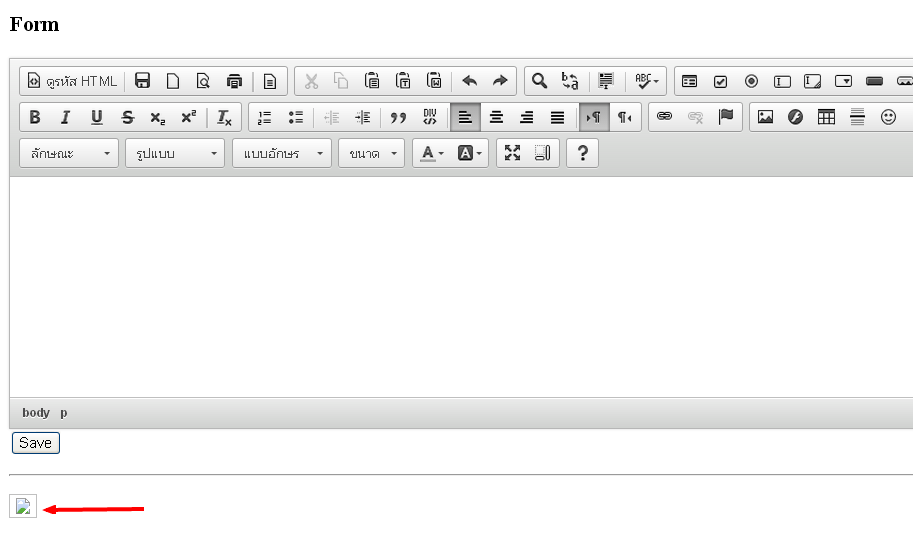This screenshot has height=547, width=913.
Task: Insert a text field form element
Action: [782, 81]
